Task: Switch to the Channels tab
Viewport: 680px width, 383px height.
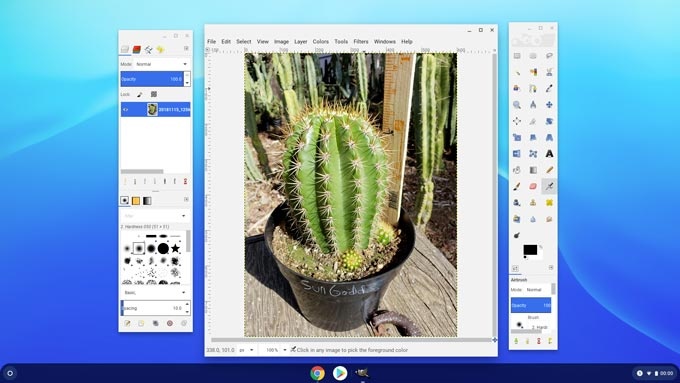Action: point(137,49)
